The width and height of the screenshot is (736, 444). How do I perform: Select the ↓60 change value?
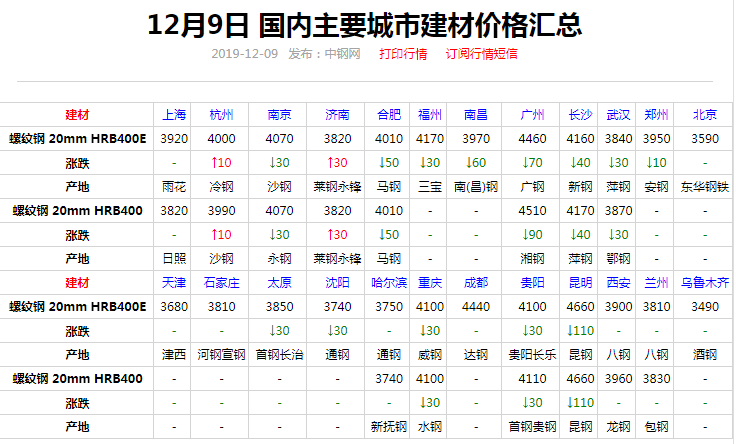tap(475, 163)
